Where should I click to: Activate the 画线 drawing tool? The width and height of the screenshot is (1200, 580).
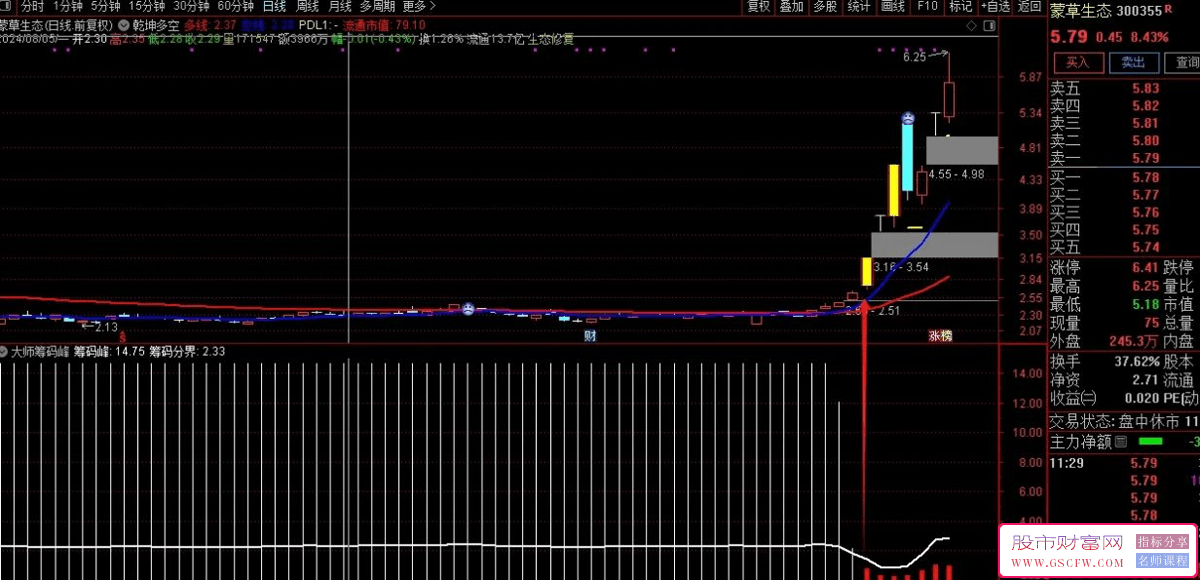coord(893,6)
